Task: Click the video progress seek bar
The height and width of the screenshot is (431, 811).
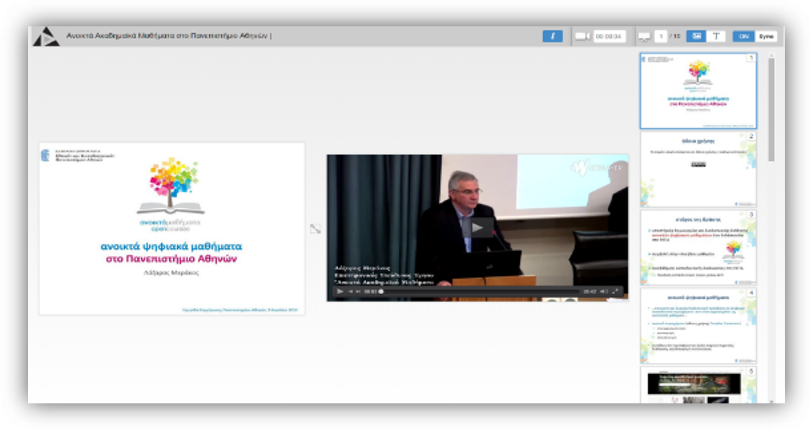Action: [480, 292]
